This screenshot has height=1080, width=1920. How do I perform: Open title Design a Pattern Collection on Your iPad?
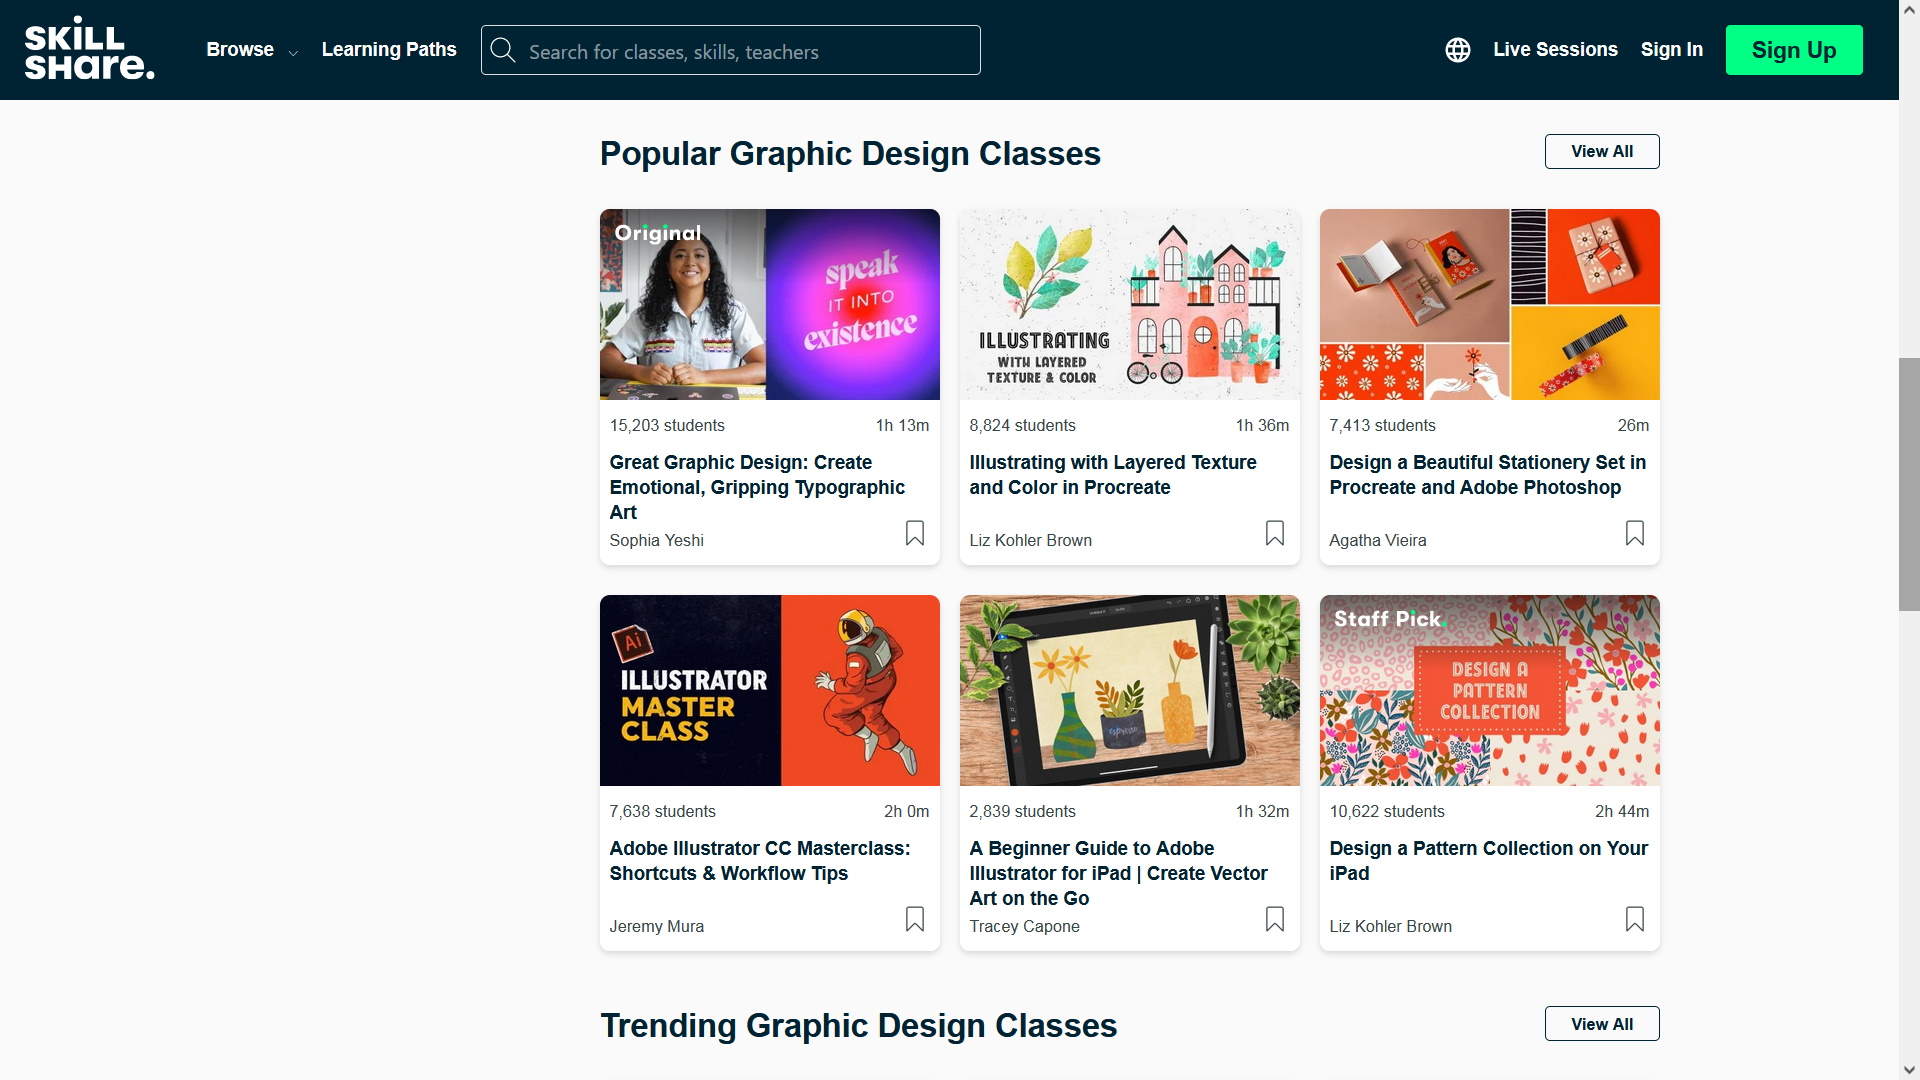(x=1488, y=861)
